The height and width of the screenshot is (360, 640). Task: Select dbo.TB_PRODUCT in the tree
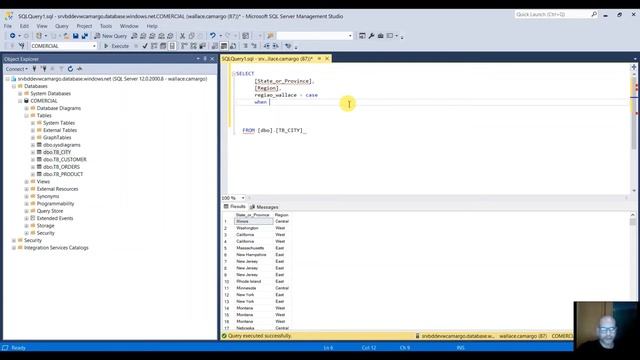tap(63, 174)
